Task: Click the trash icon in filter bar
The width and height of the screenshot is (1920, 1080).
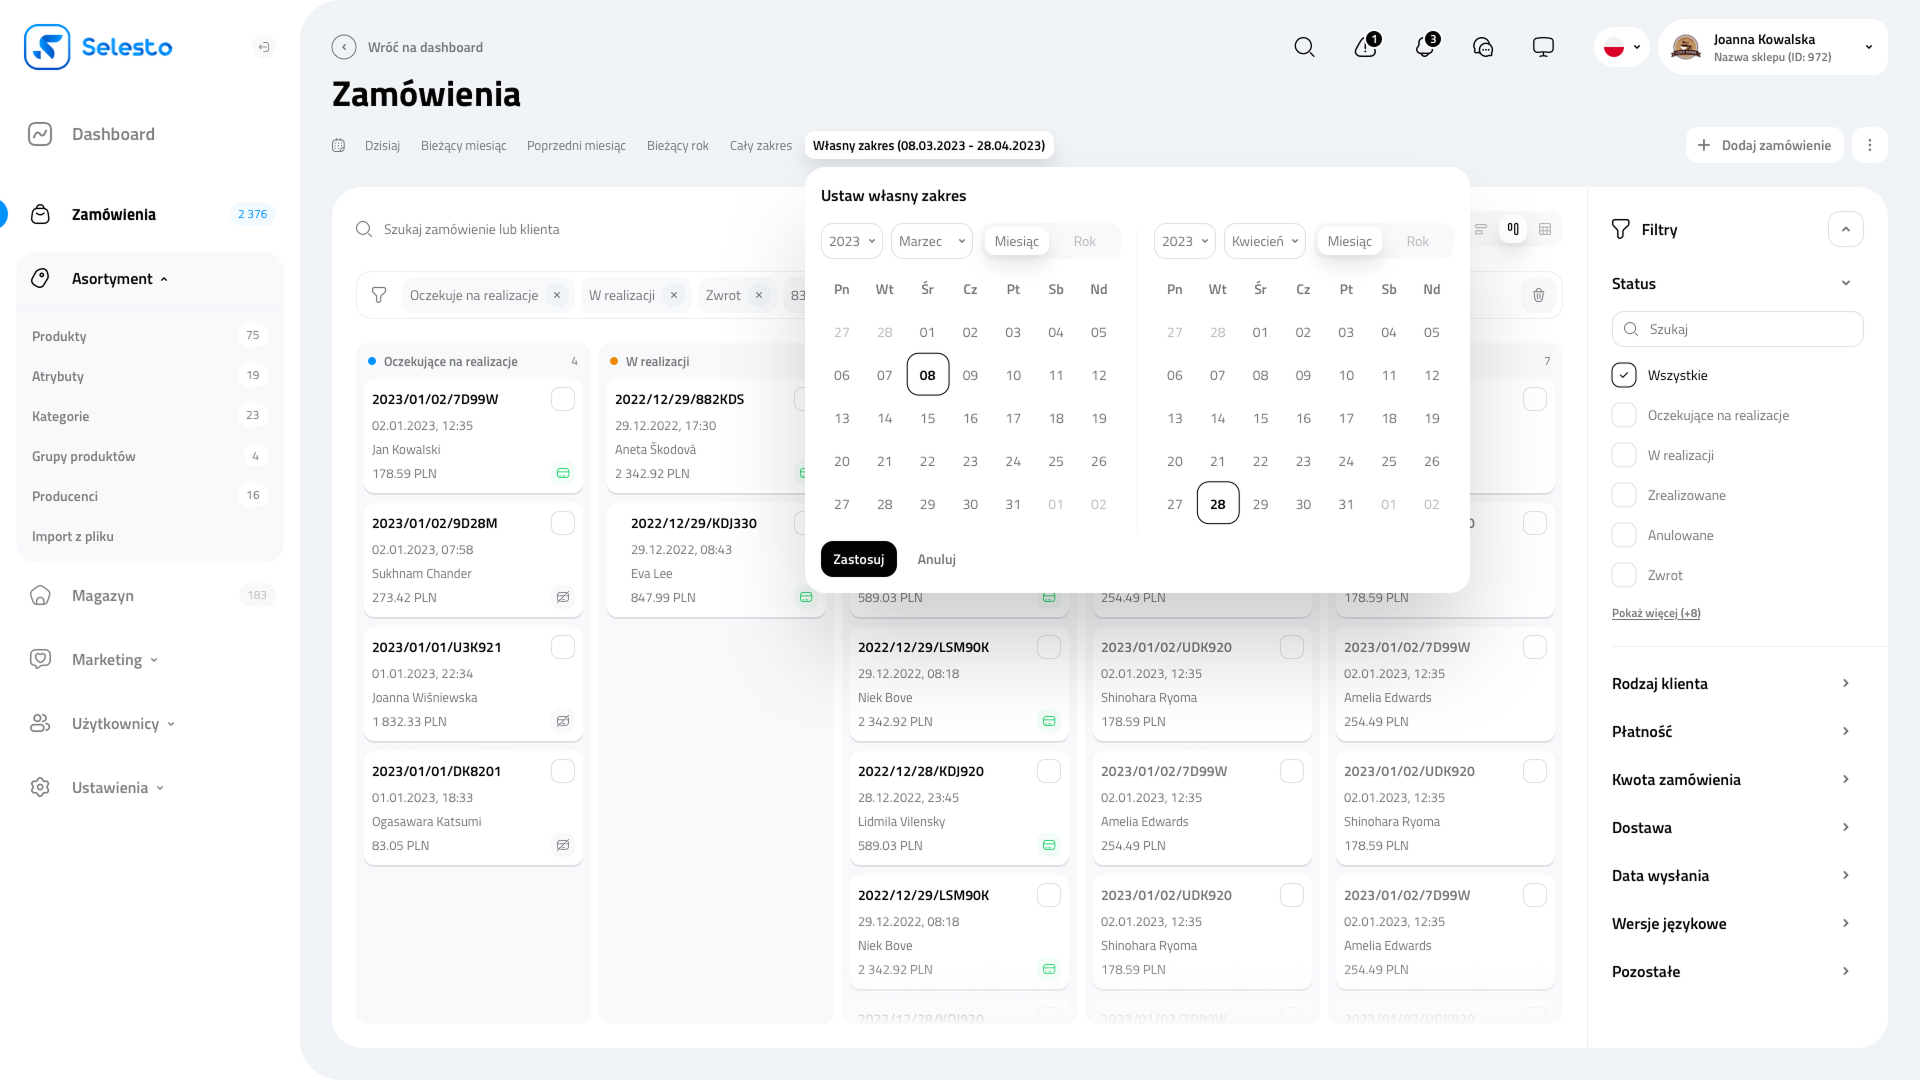Action: (x=1538, y=295)
